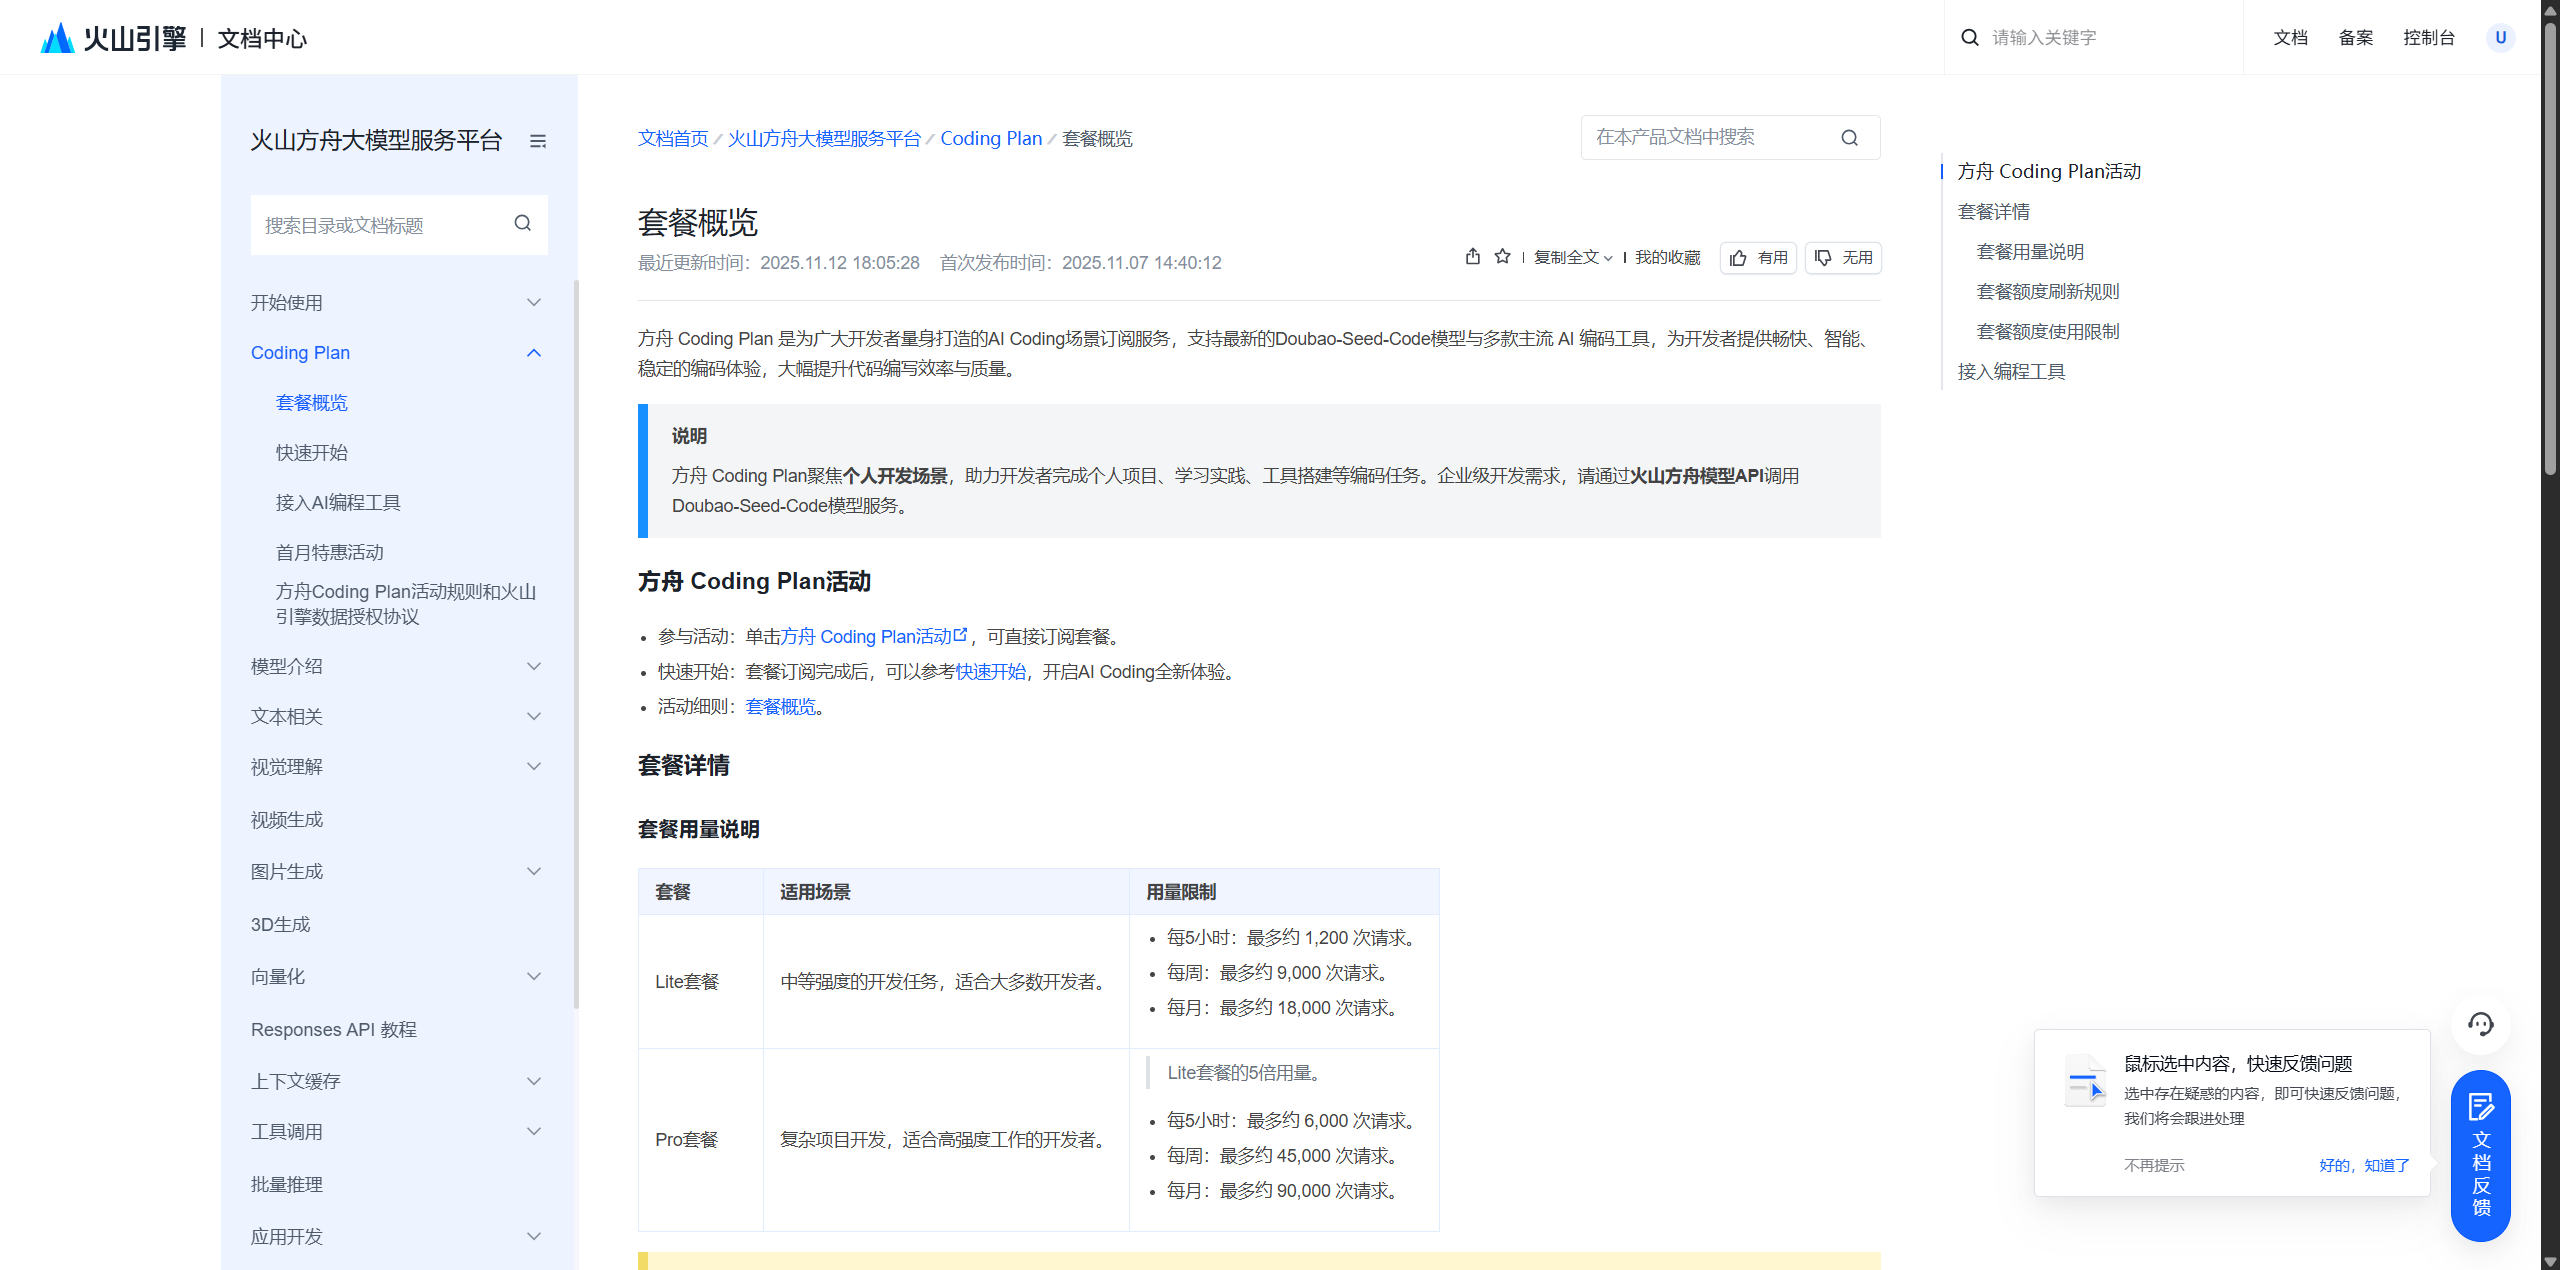Click the share icon beside the star
Screen dimensions: 2560x1270
1472,257
